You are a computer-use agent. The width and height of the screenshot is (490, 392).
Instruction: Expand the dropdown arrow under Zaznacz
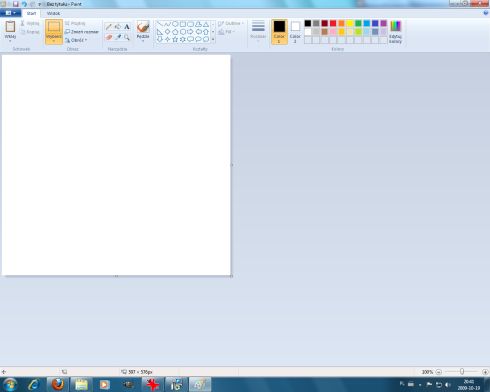54,41
